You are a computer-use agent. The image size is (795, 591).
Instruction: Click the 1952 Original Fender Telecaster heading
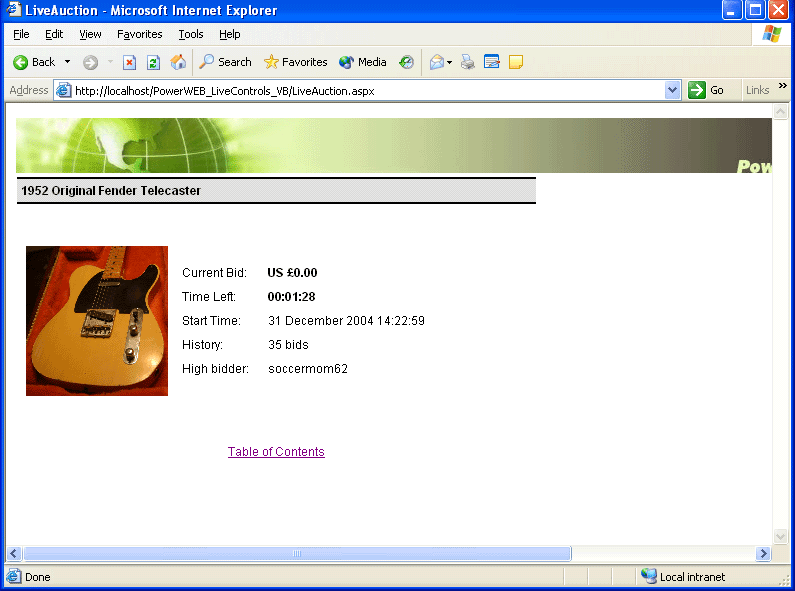point(111,191)
